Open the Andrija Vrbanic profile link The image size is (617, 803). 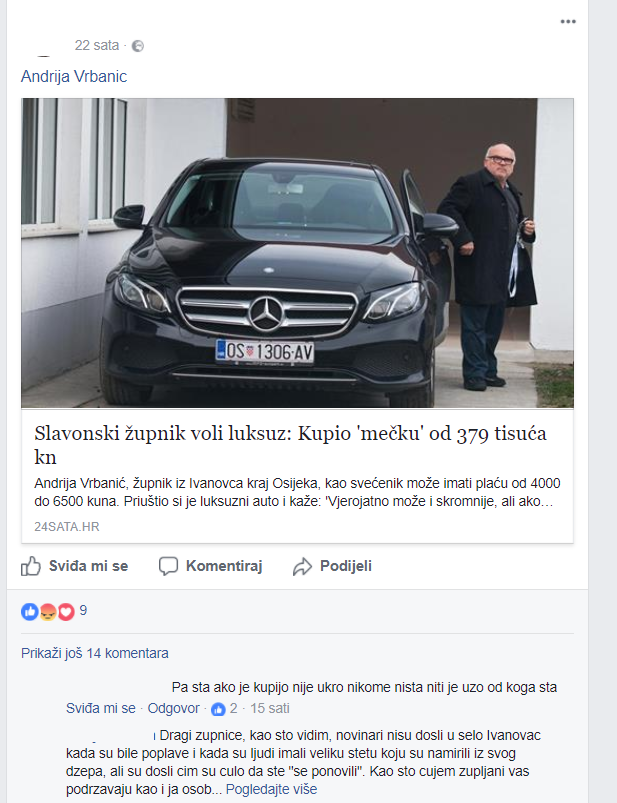[x=74, y=76]
